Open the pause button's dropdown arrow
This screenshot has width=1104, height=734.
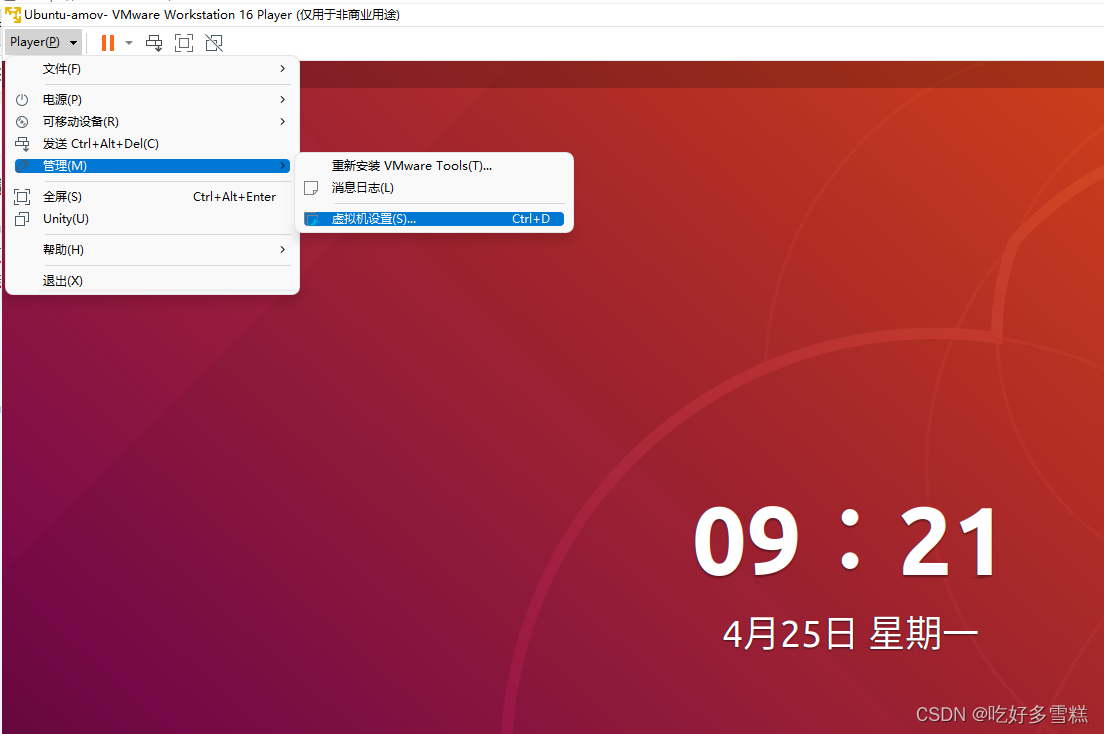[129, 43]
